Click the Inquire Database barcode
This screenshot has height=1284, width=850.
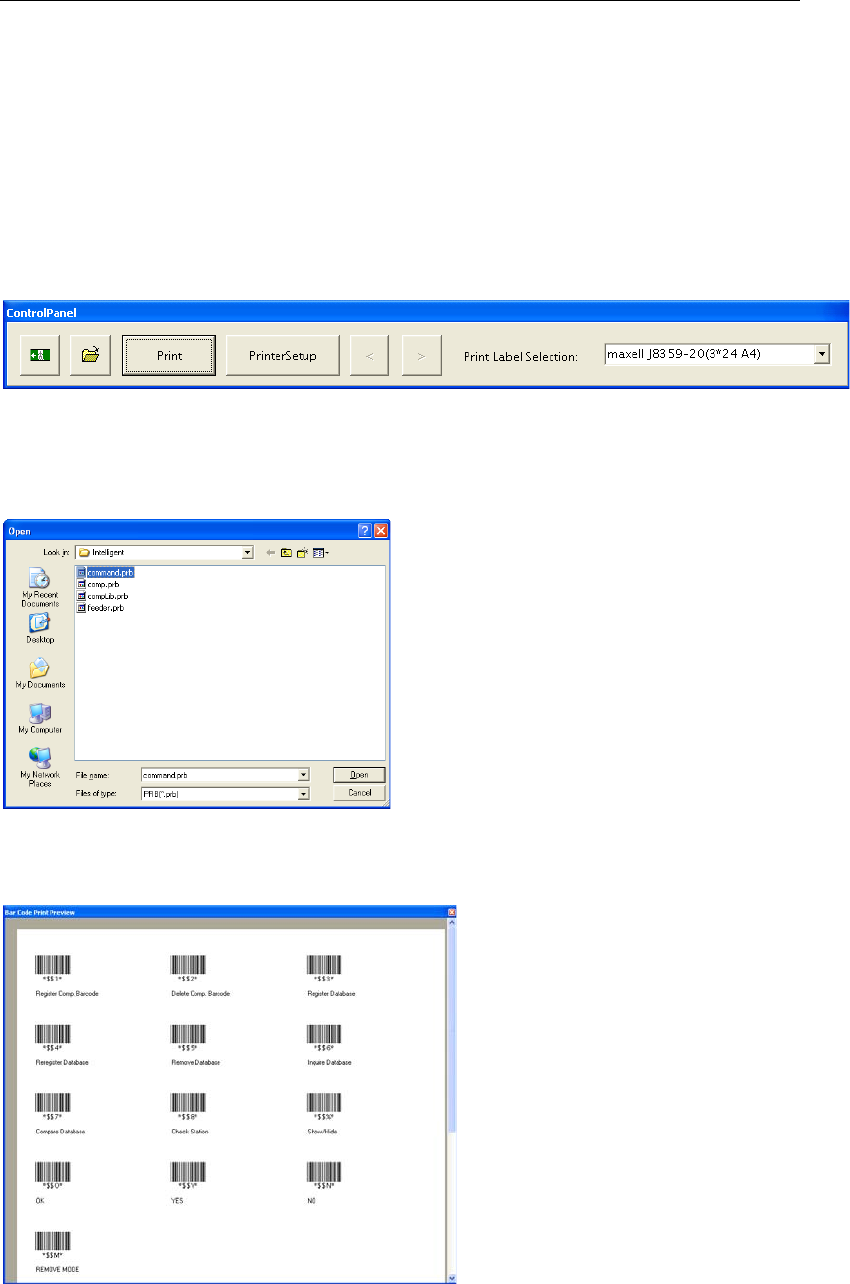[x=324, y=1034]
